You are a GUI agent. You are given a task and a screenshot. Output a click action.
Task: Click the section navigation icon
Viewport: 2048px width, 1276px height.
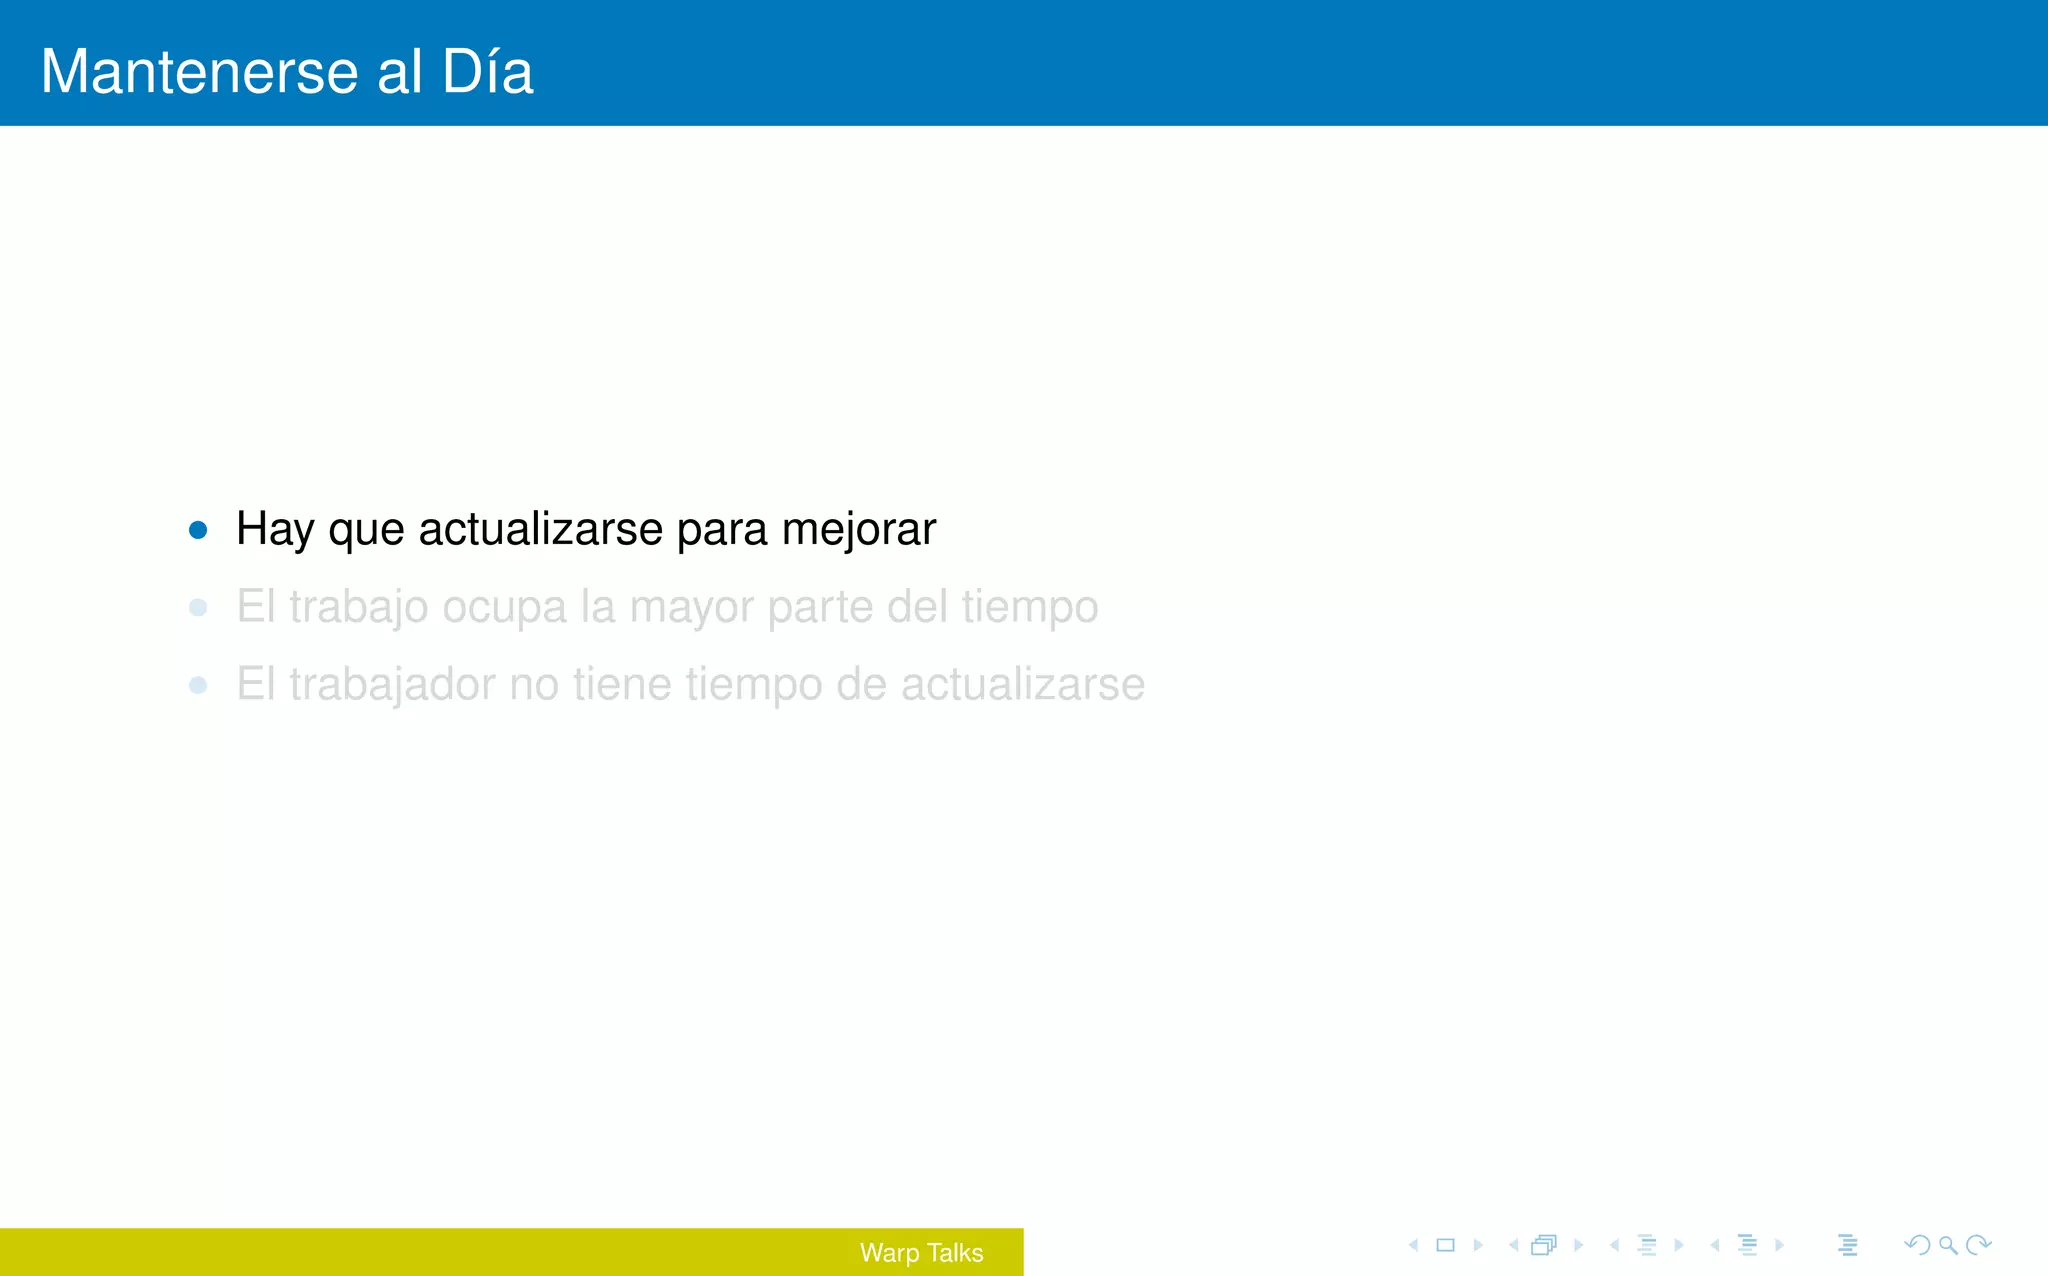[1747, 1245]
